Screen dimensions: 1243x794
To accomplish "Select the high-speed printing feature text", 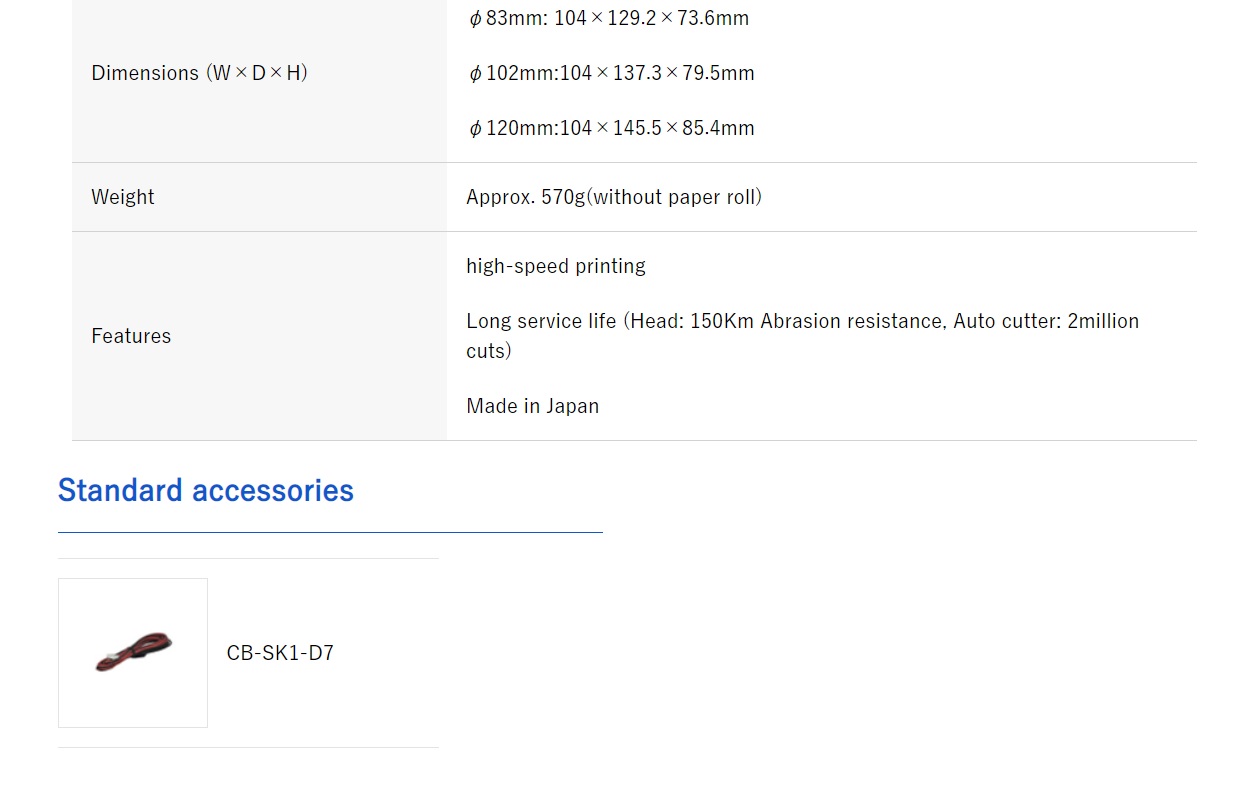I will point(556,266).
